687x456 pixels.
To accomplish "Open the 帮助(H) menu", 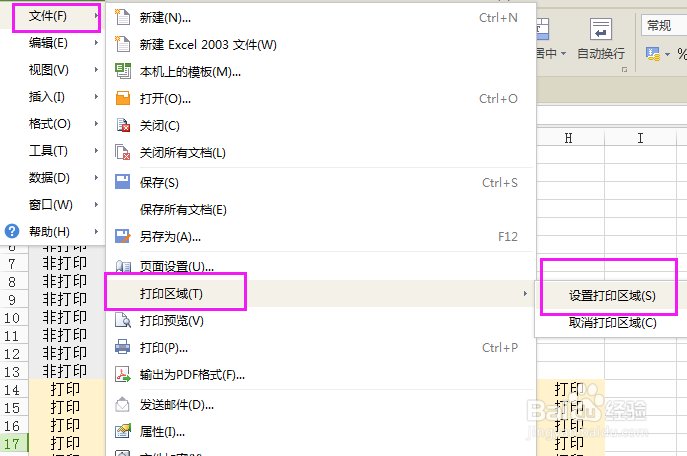I will coord(53,231).
